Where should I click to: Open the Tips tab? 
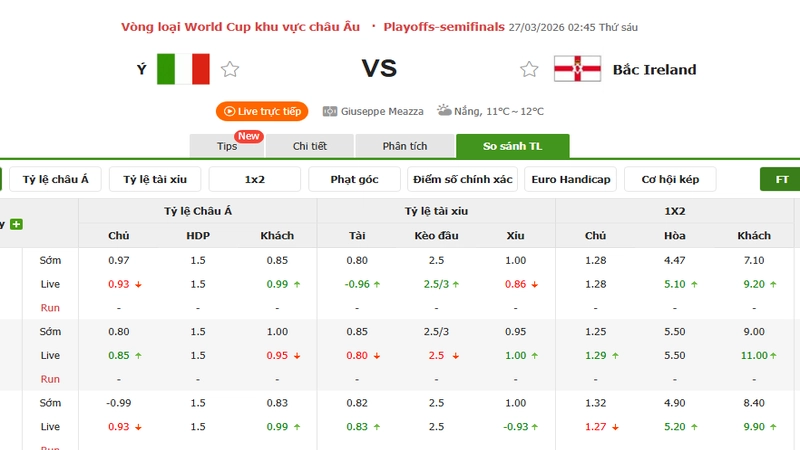point(227,146)
